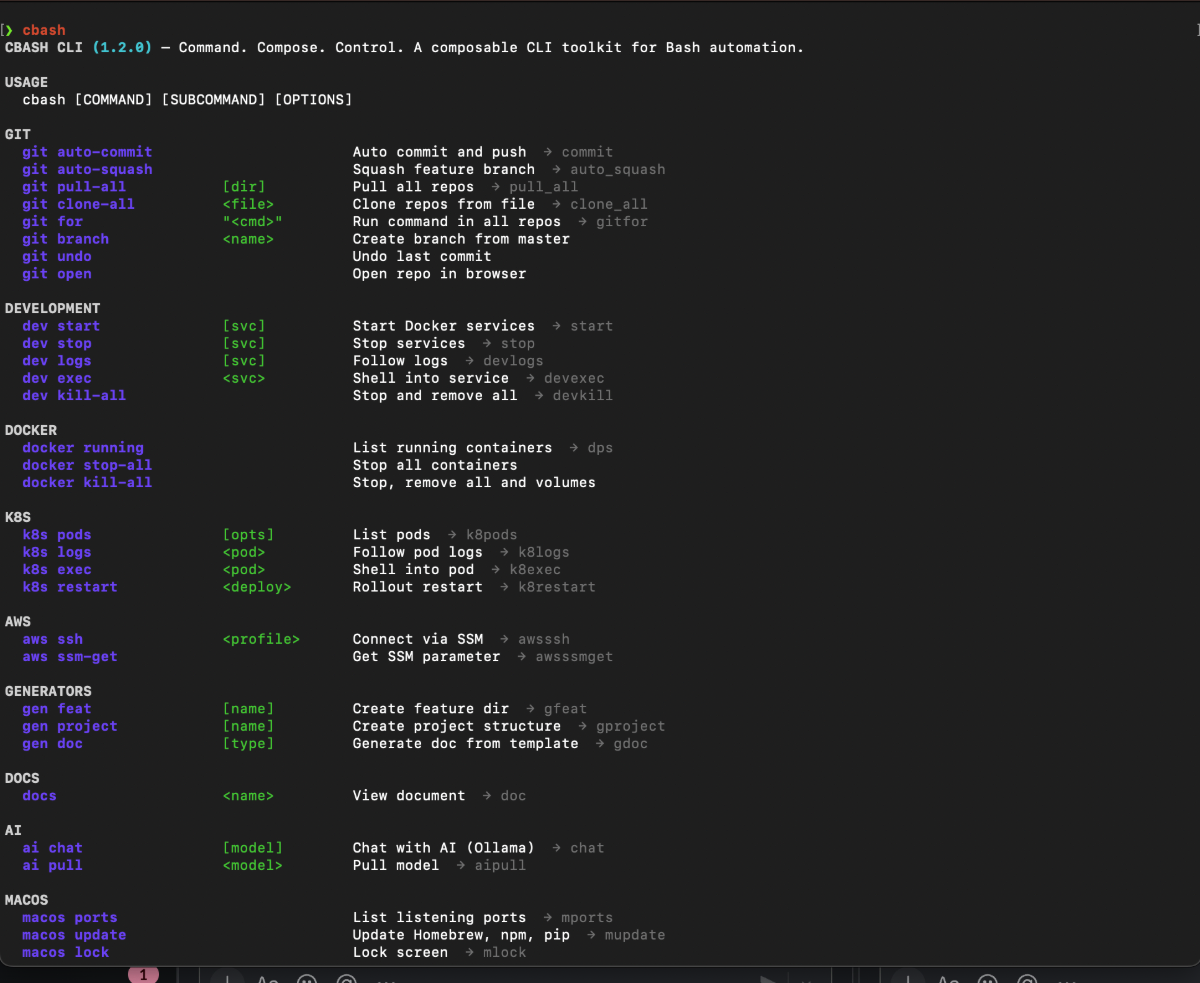The image size is (1200, 983).
Task: Click the k8s restart entry
Action: 69,587
